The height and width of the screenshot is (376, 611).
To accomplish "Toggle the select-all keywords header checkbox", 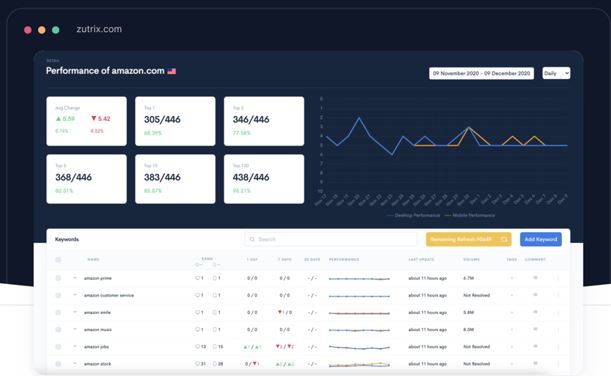I will point(58,259).
